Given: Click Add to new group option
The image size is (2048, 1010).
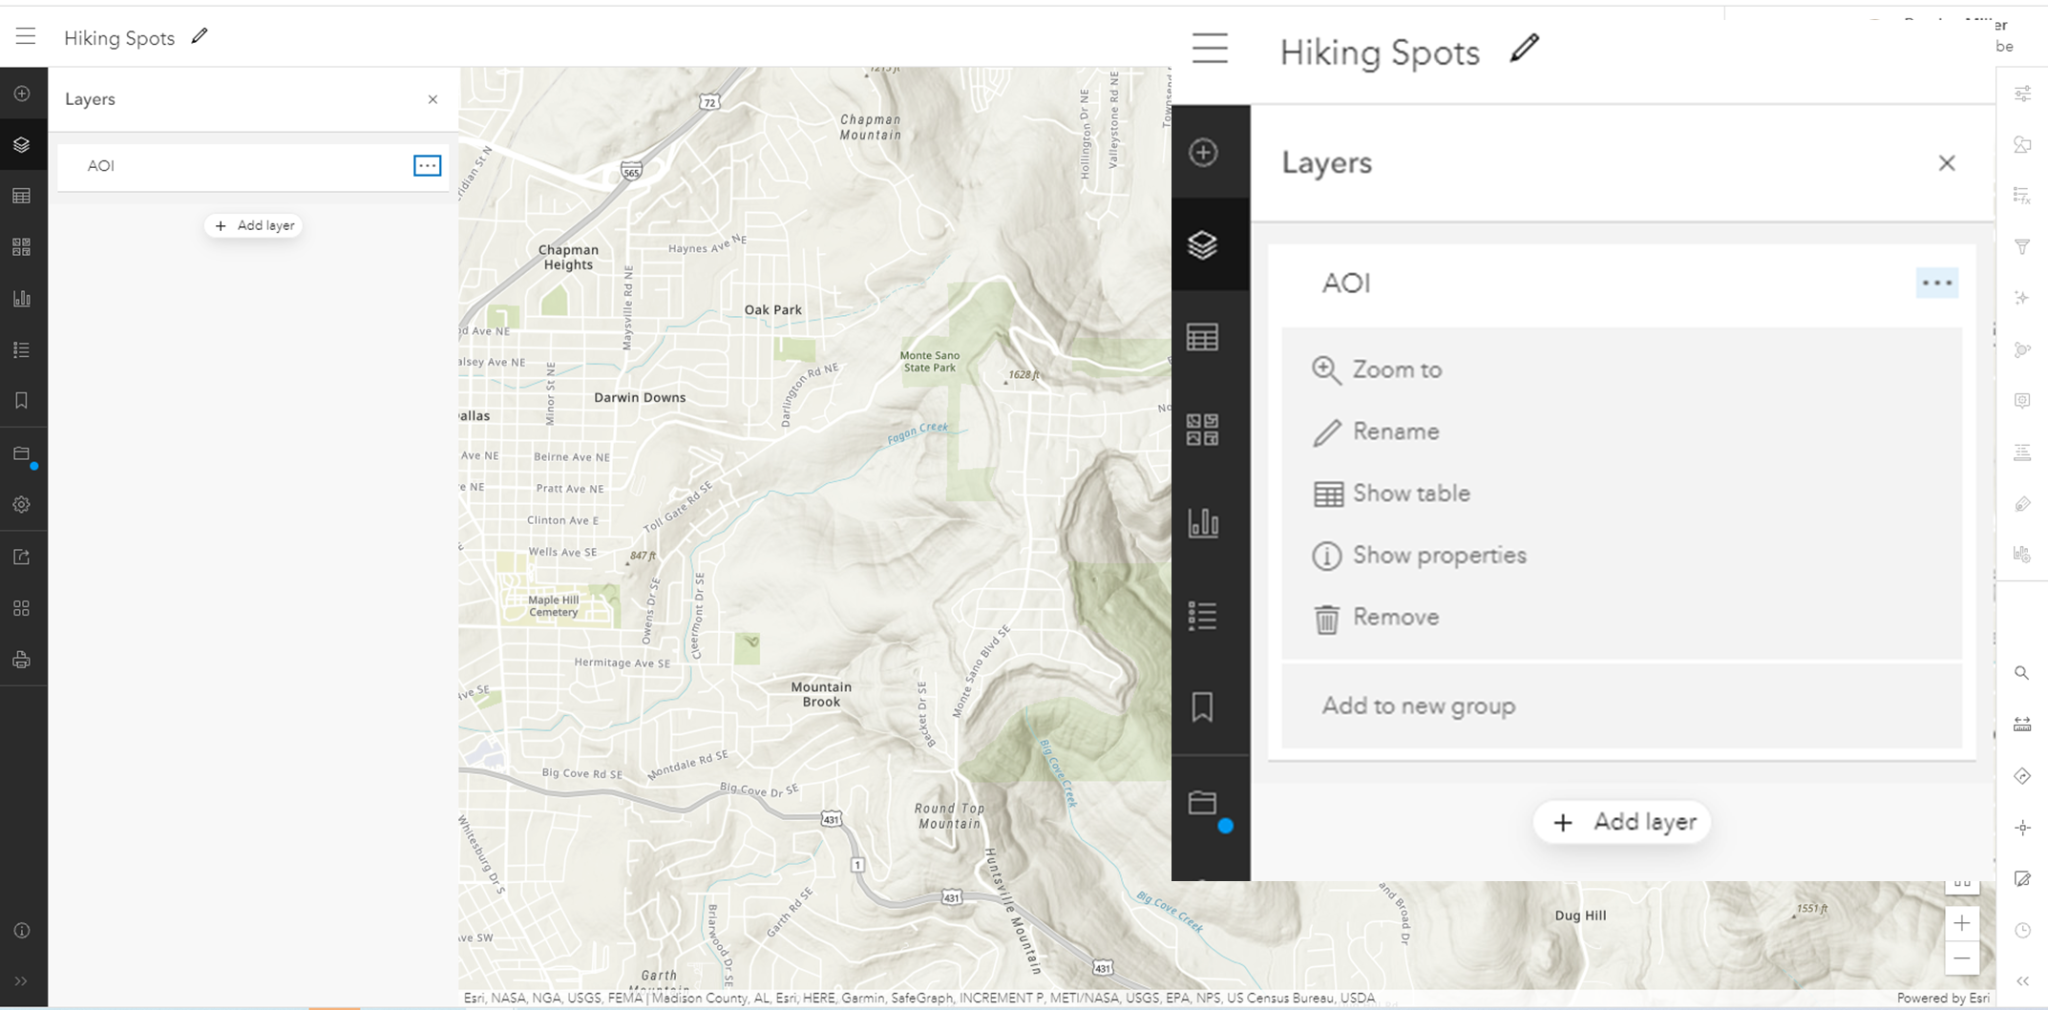Looking at the screenshot, I should click(1418, 706).
